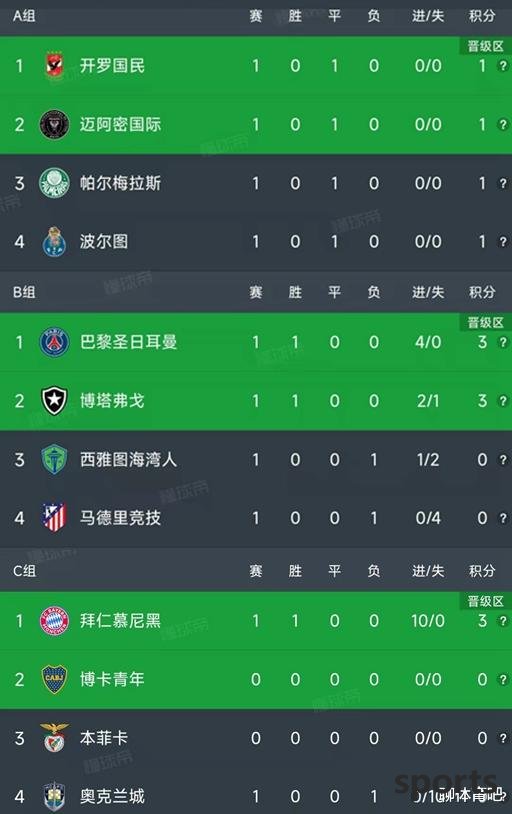Select the Seattle Sounders (西雅图海湾人) badge
The height and width of the screenshot is (814, 512).
(54, 459)
